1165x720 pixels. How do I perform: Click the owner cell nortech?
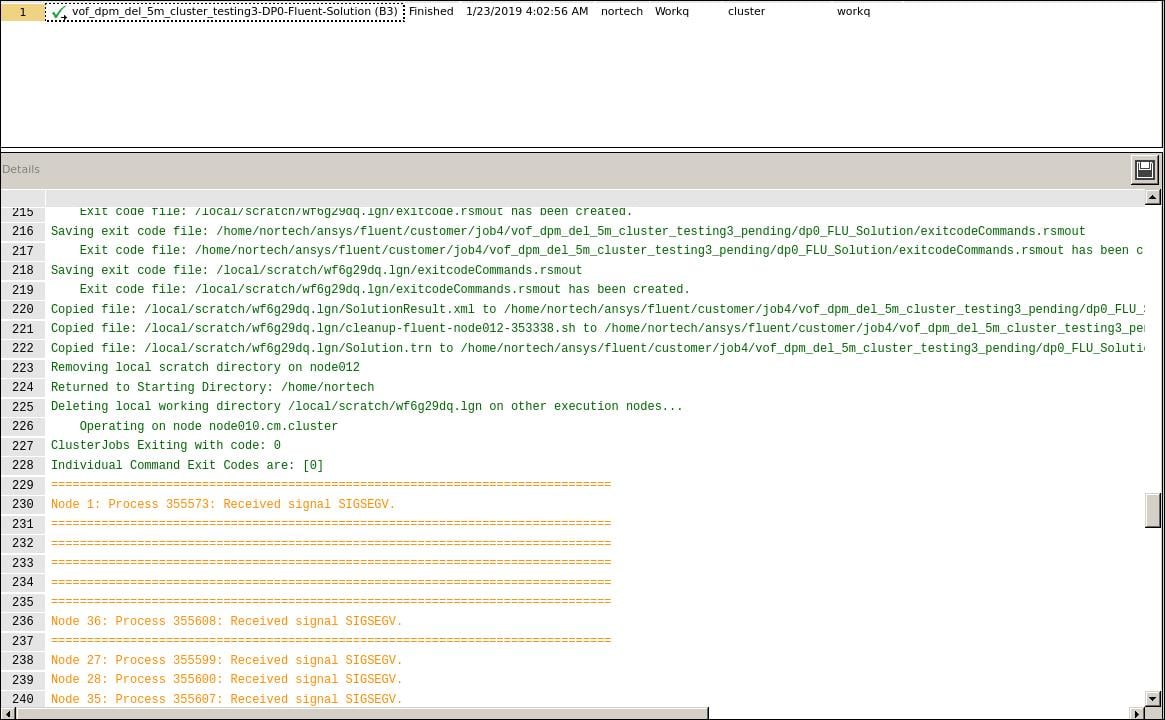pyautogui.click(x=622, y=11)
